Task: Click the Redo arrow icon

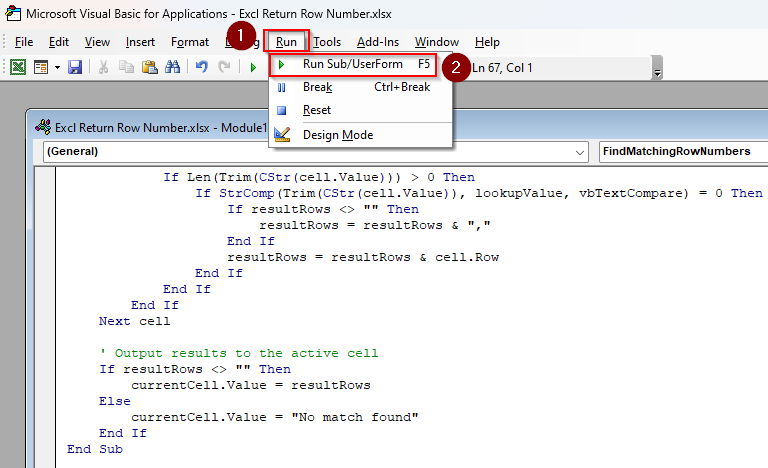Action: pyautogui.click(x=224, y=67)
